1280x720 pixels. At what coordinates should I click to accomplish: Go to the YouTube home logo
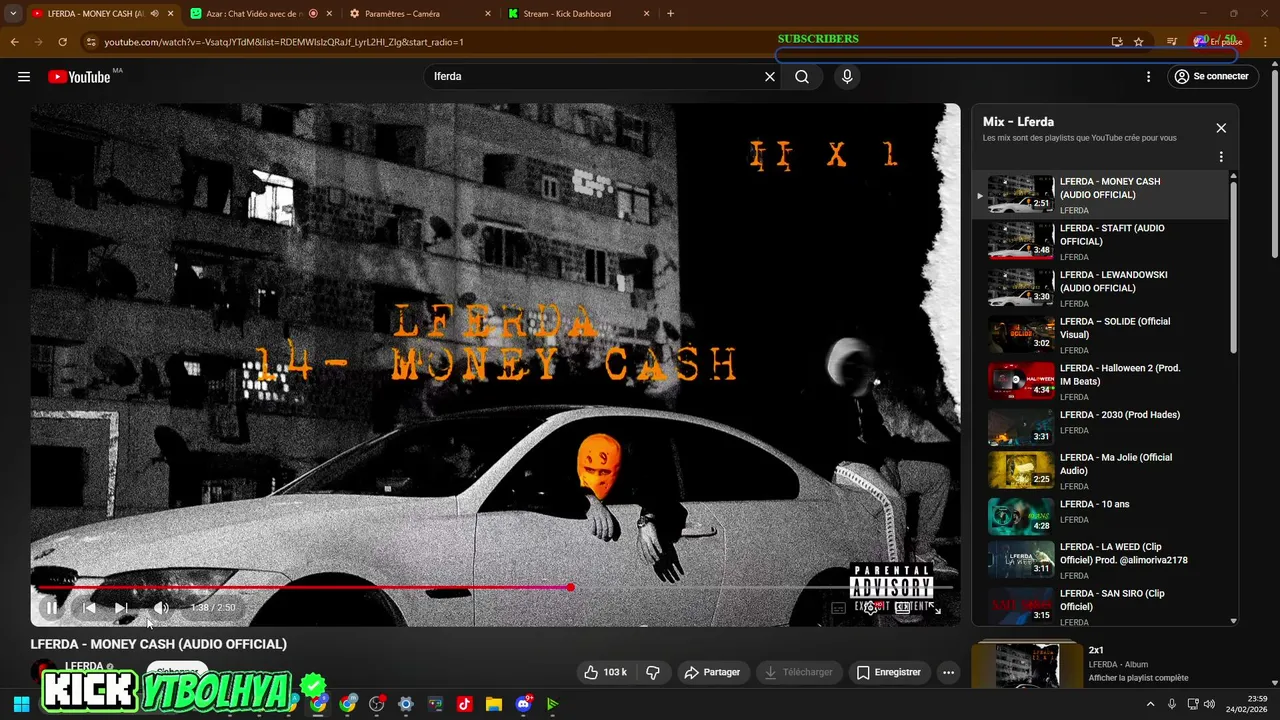(79, 76)
